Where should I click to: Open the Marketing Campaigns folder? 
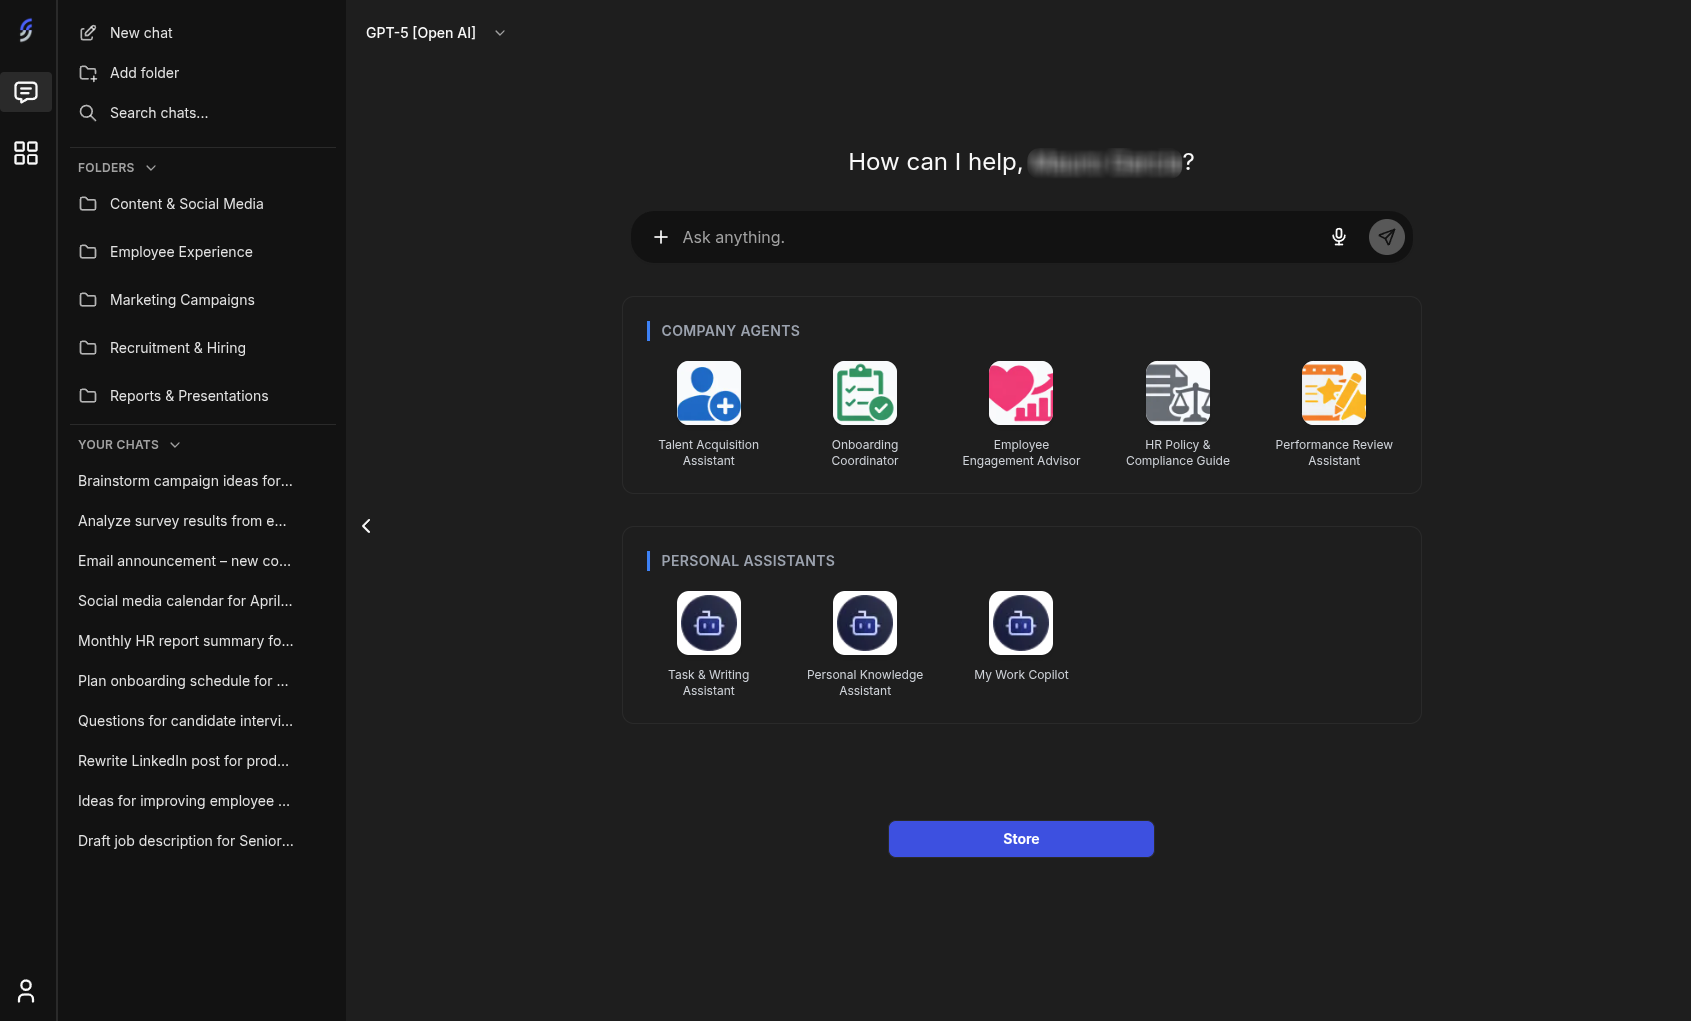(182, 300)
